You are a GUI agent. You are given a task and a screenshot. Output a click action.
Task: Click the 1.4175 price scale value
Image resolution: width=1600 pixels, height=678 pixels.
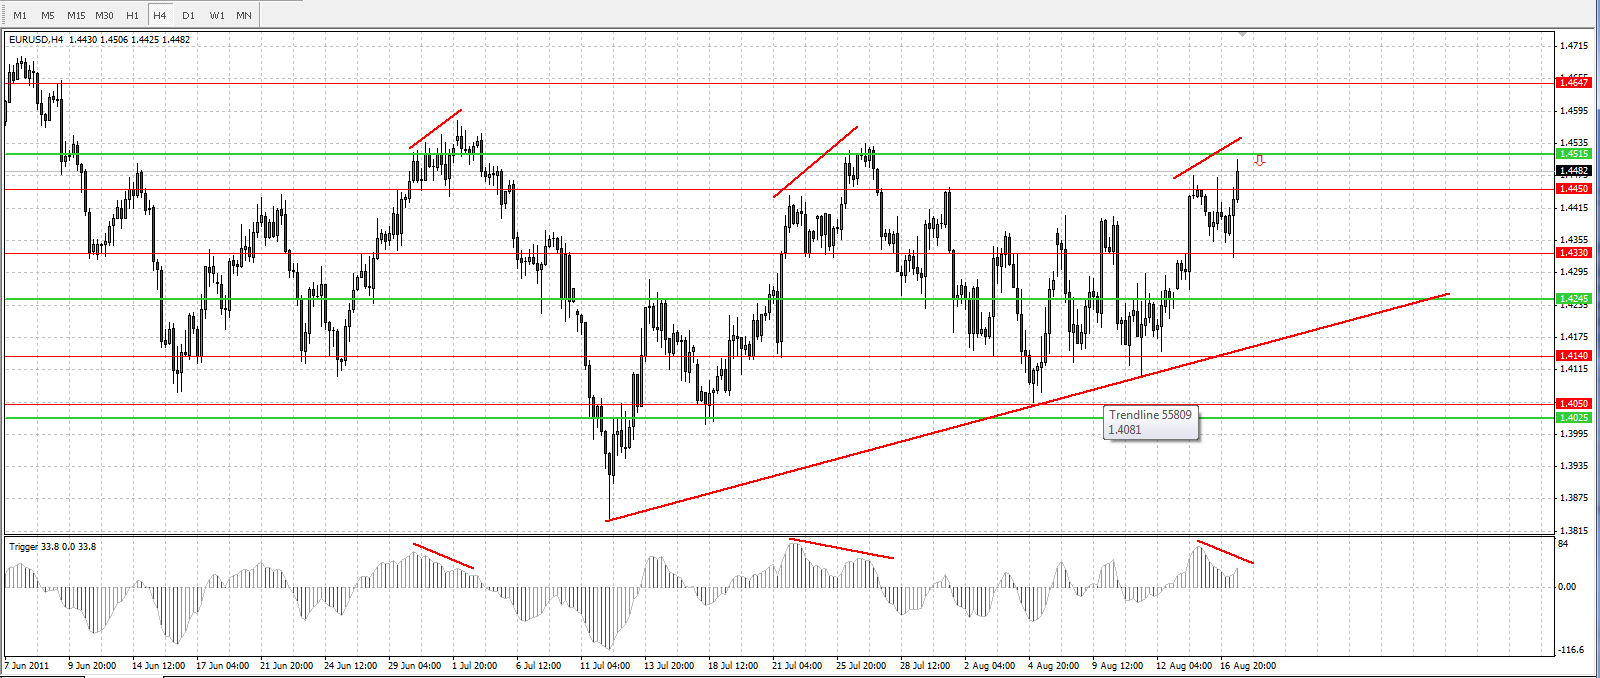[x=1574, y=337]
